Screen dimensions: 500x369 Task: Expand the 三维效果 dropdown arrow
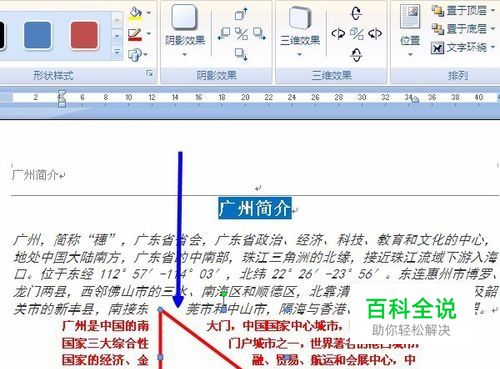[x=300, y=54]
